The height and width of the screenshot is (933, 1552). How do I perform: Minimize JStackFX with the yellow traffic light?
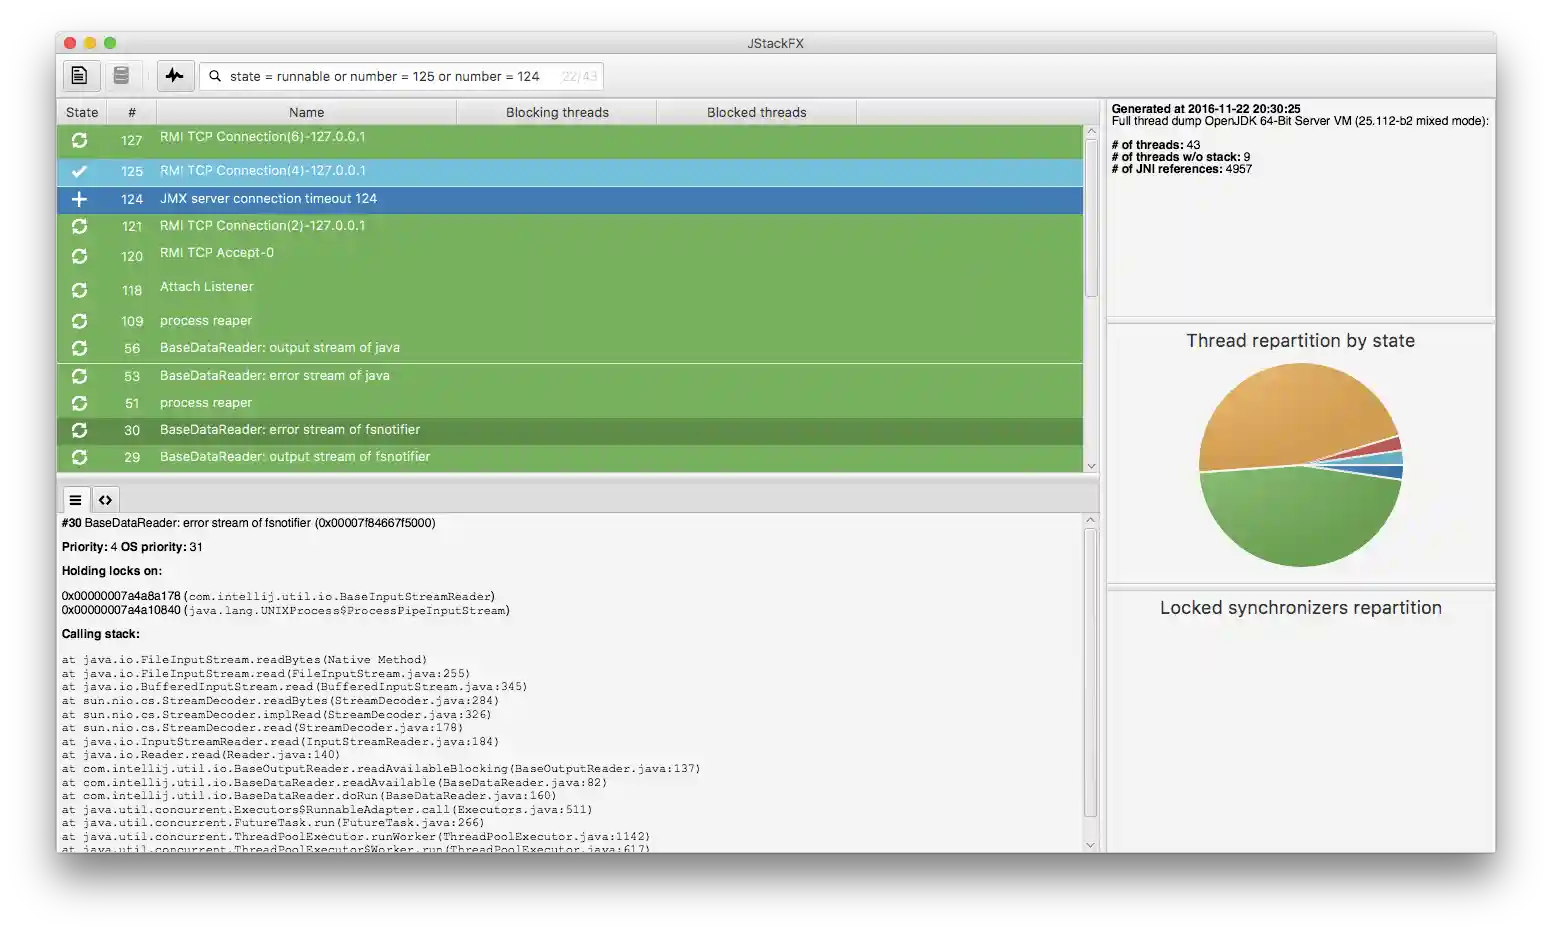click(x=89, y=43)
